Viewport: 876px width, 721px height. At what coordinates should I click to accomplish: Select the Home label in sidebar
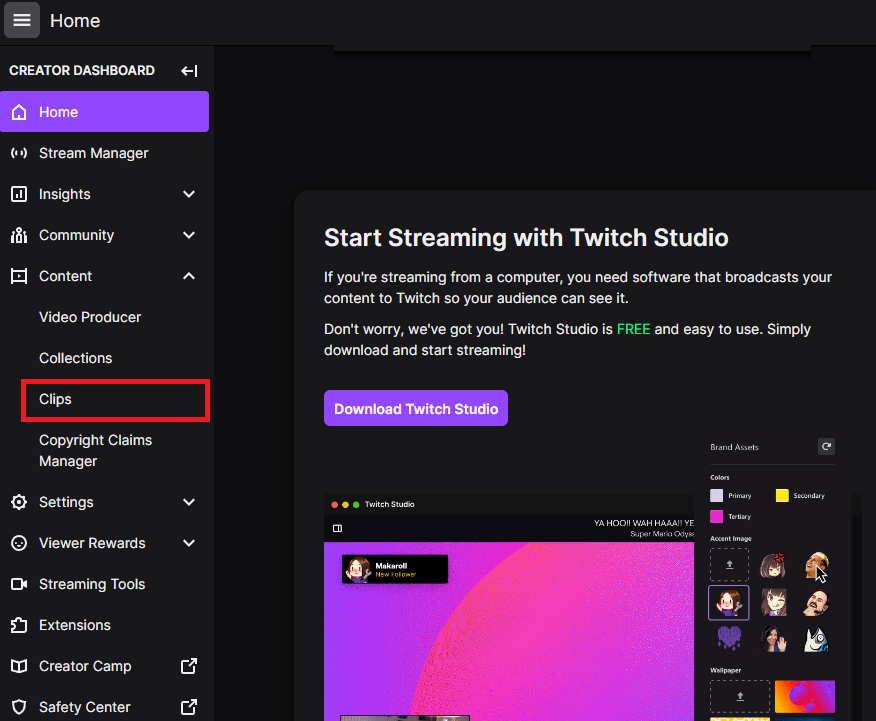coord(59,112)
